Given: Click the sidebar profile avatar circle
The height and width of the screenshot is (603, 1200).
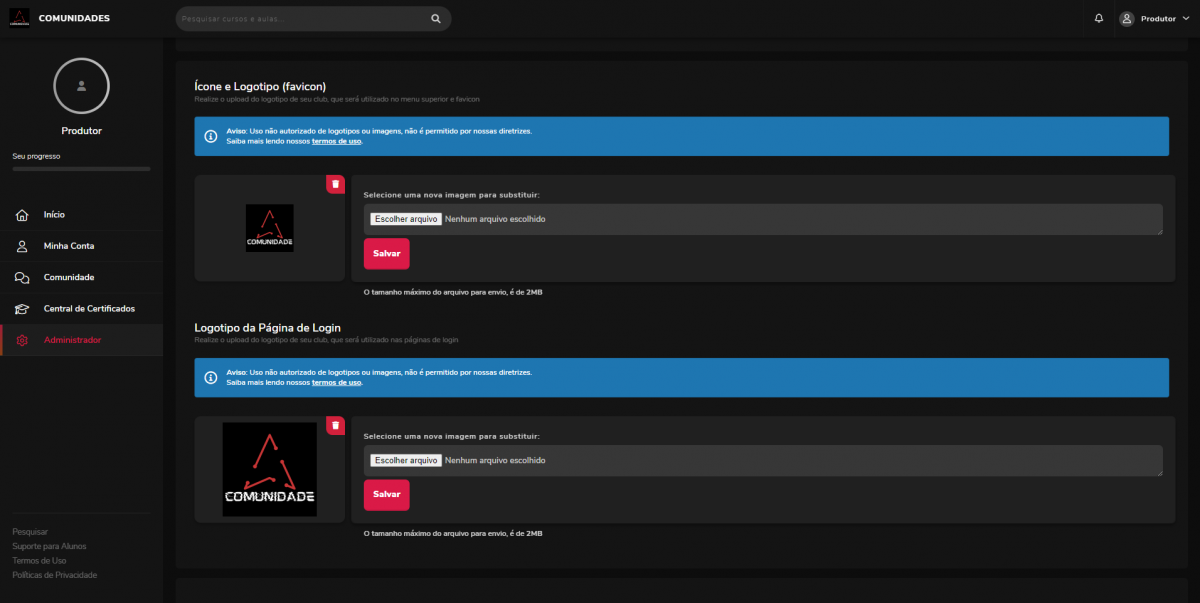Looking at the screenshot, I should 81,86.
